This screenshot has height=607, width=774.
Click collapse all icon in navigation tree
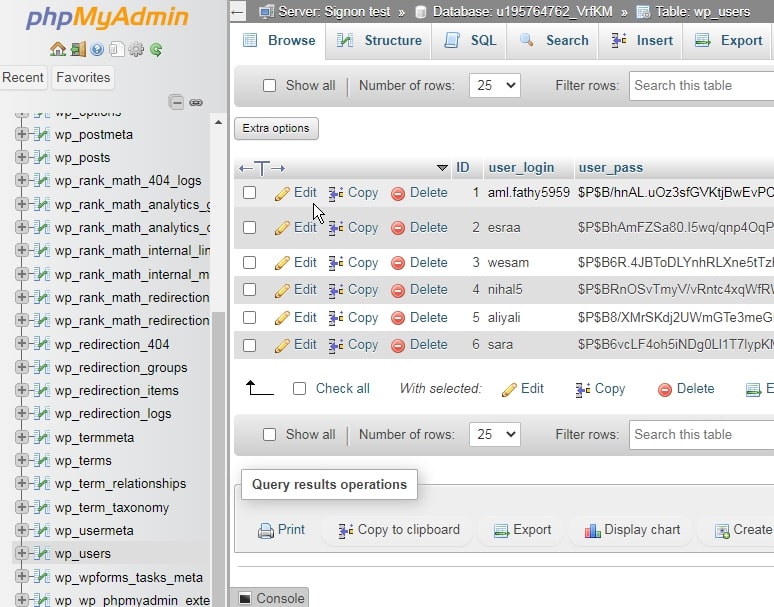(x=177, y=102)
